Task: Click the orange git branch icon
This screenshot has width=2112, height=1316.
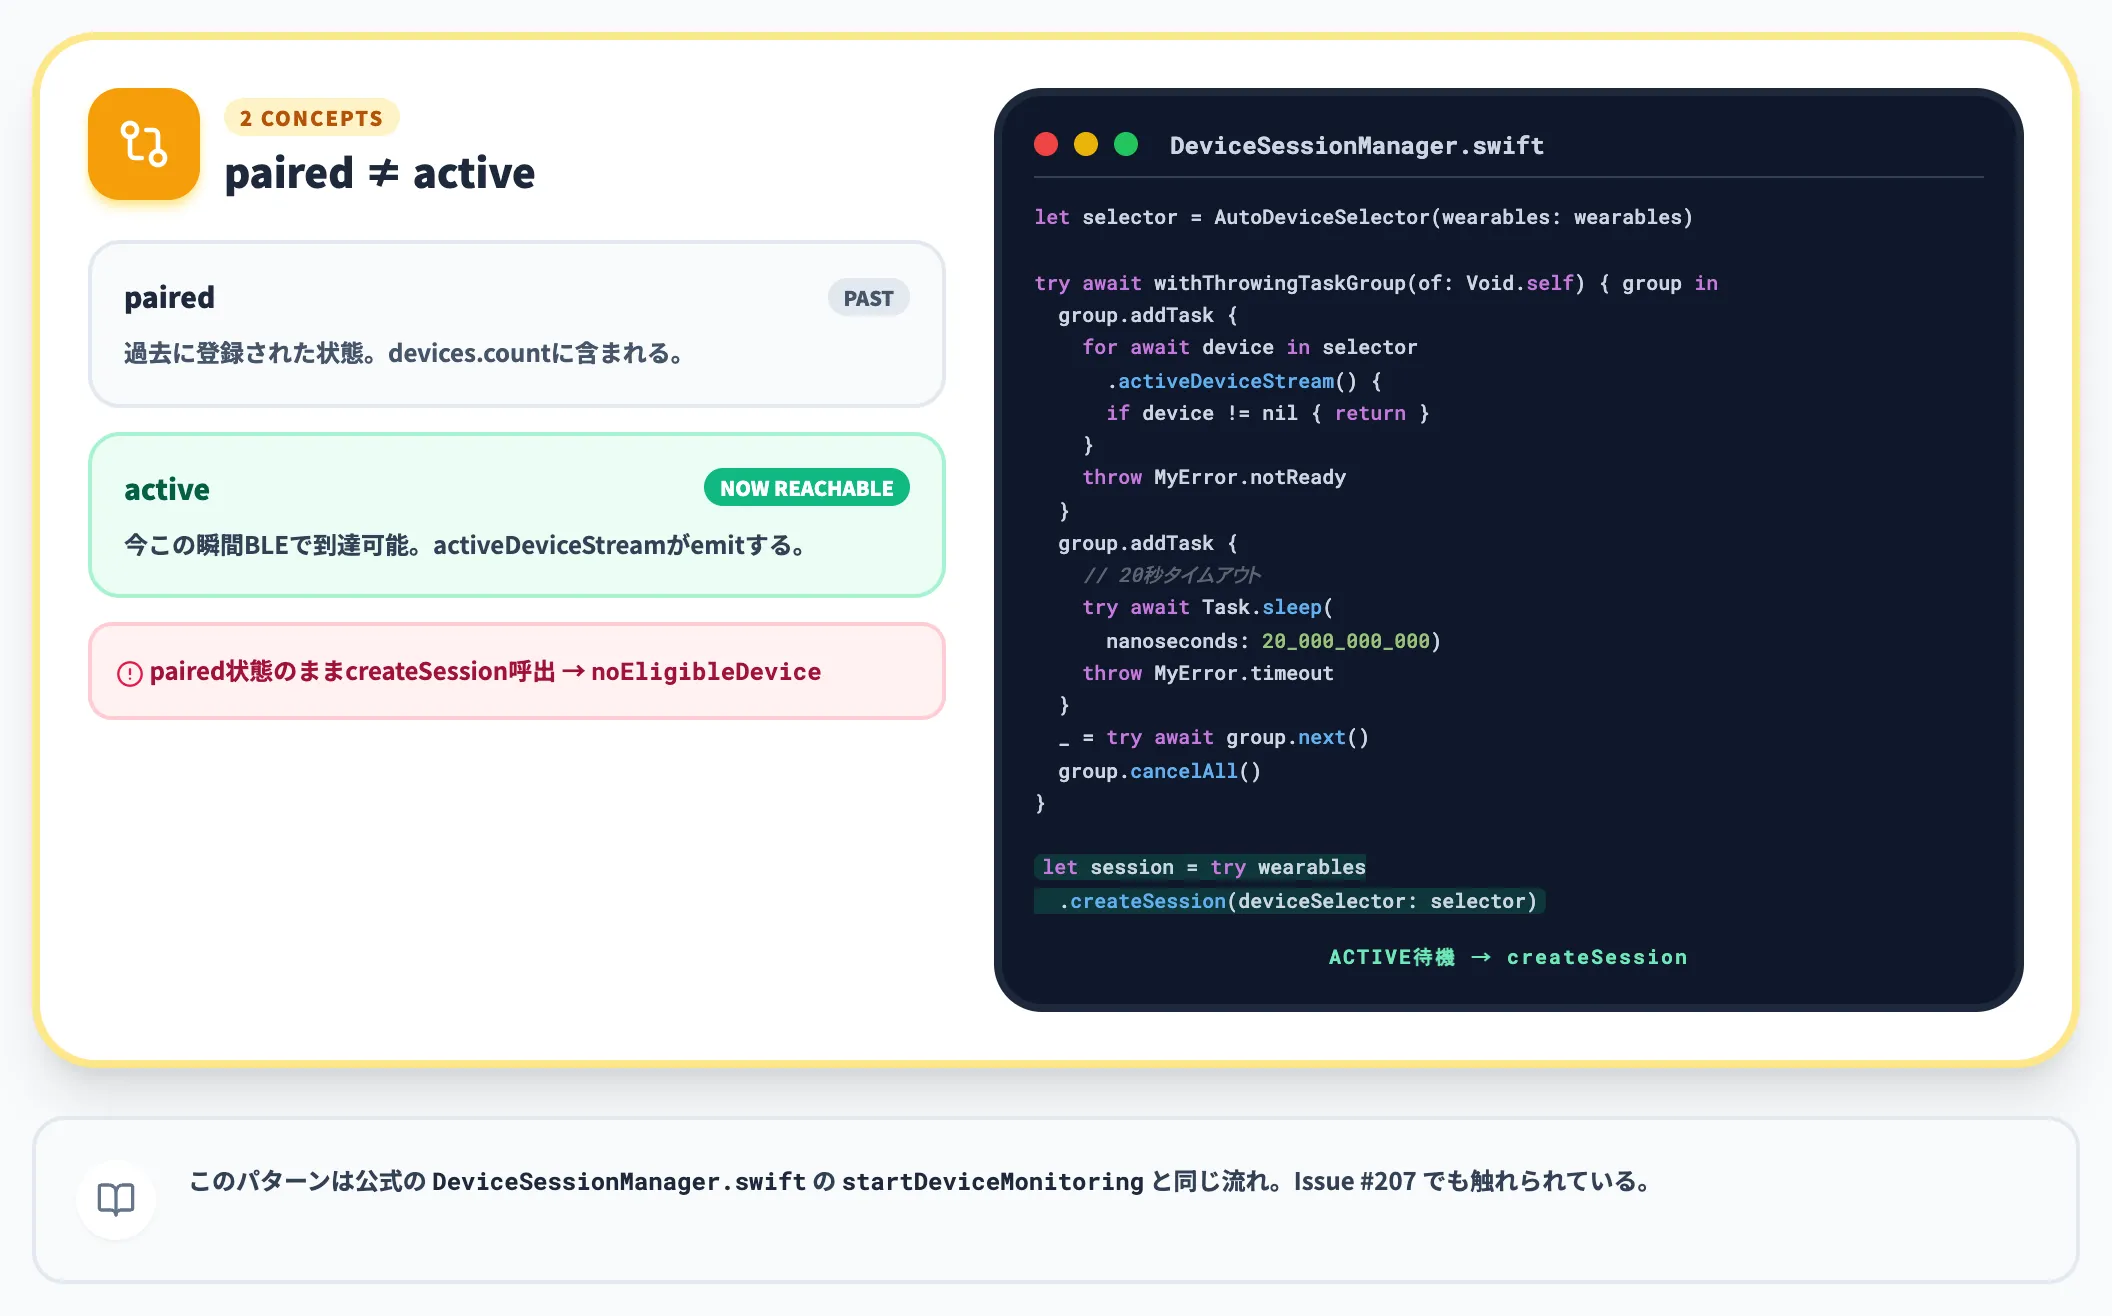Action: pyautogui.click(x=144, y=144)
